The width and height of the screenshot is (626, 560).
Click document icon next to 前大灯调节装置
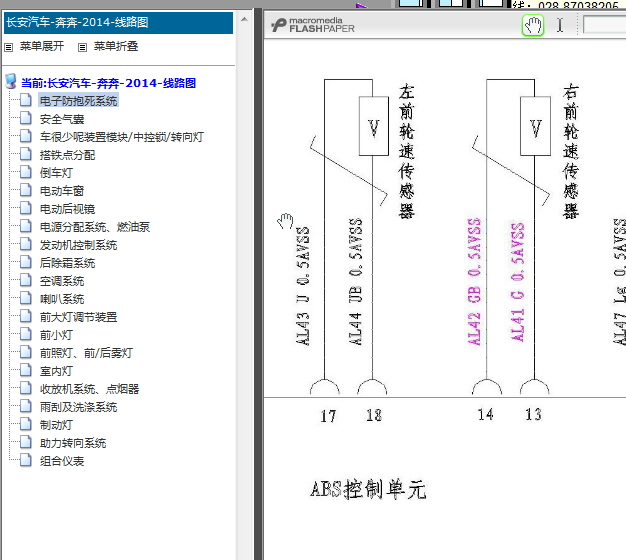[x=26, y=315]
